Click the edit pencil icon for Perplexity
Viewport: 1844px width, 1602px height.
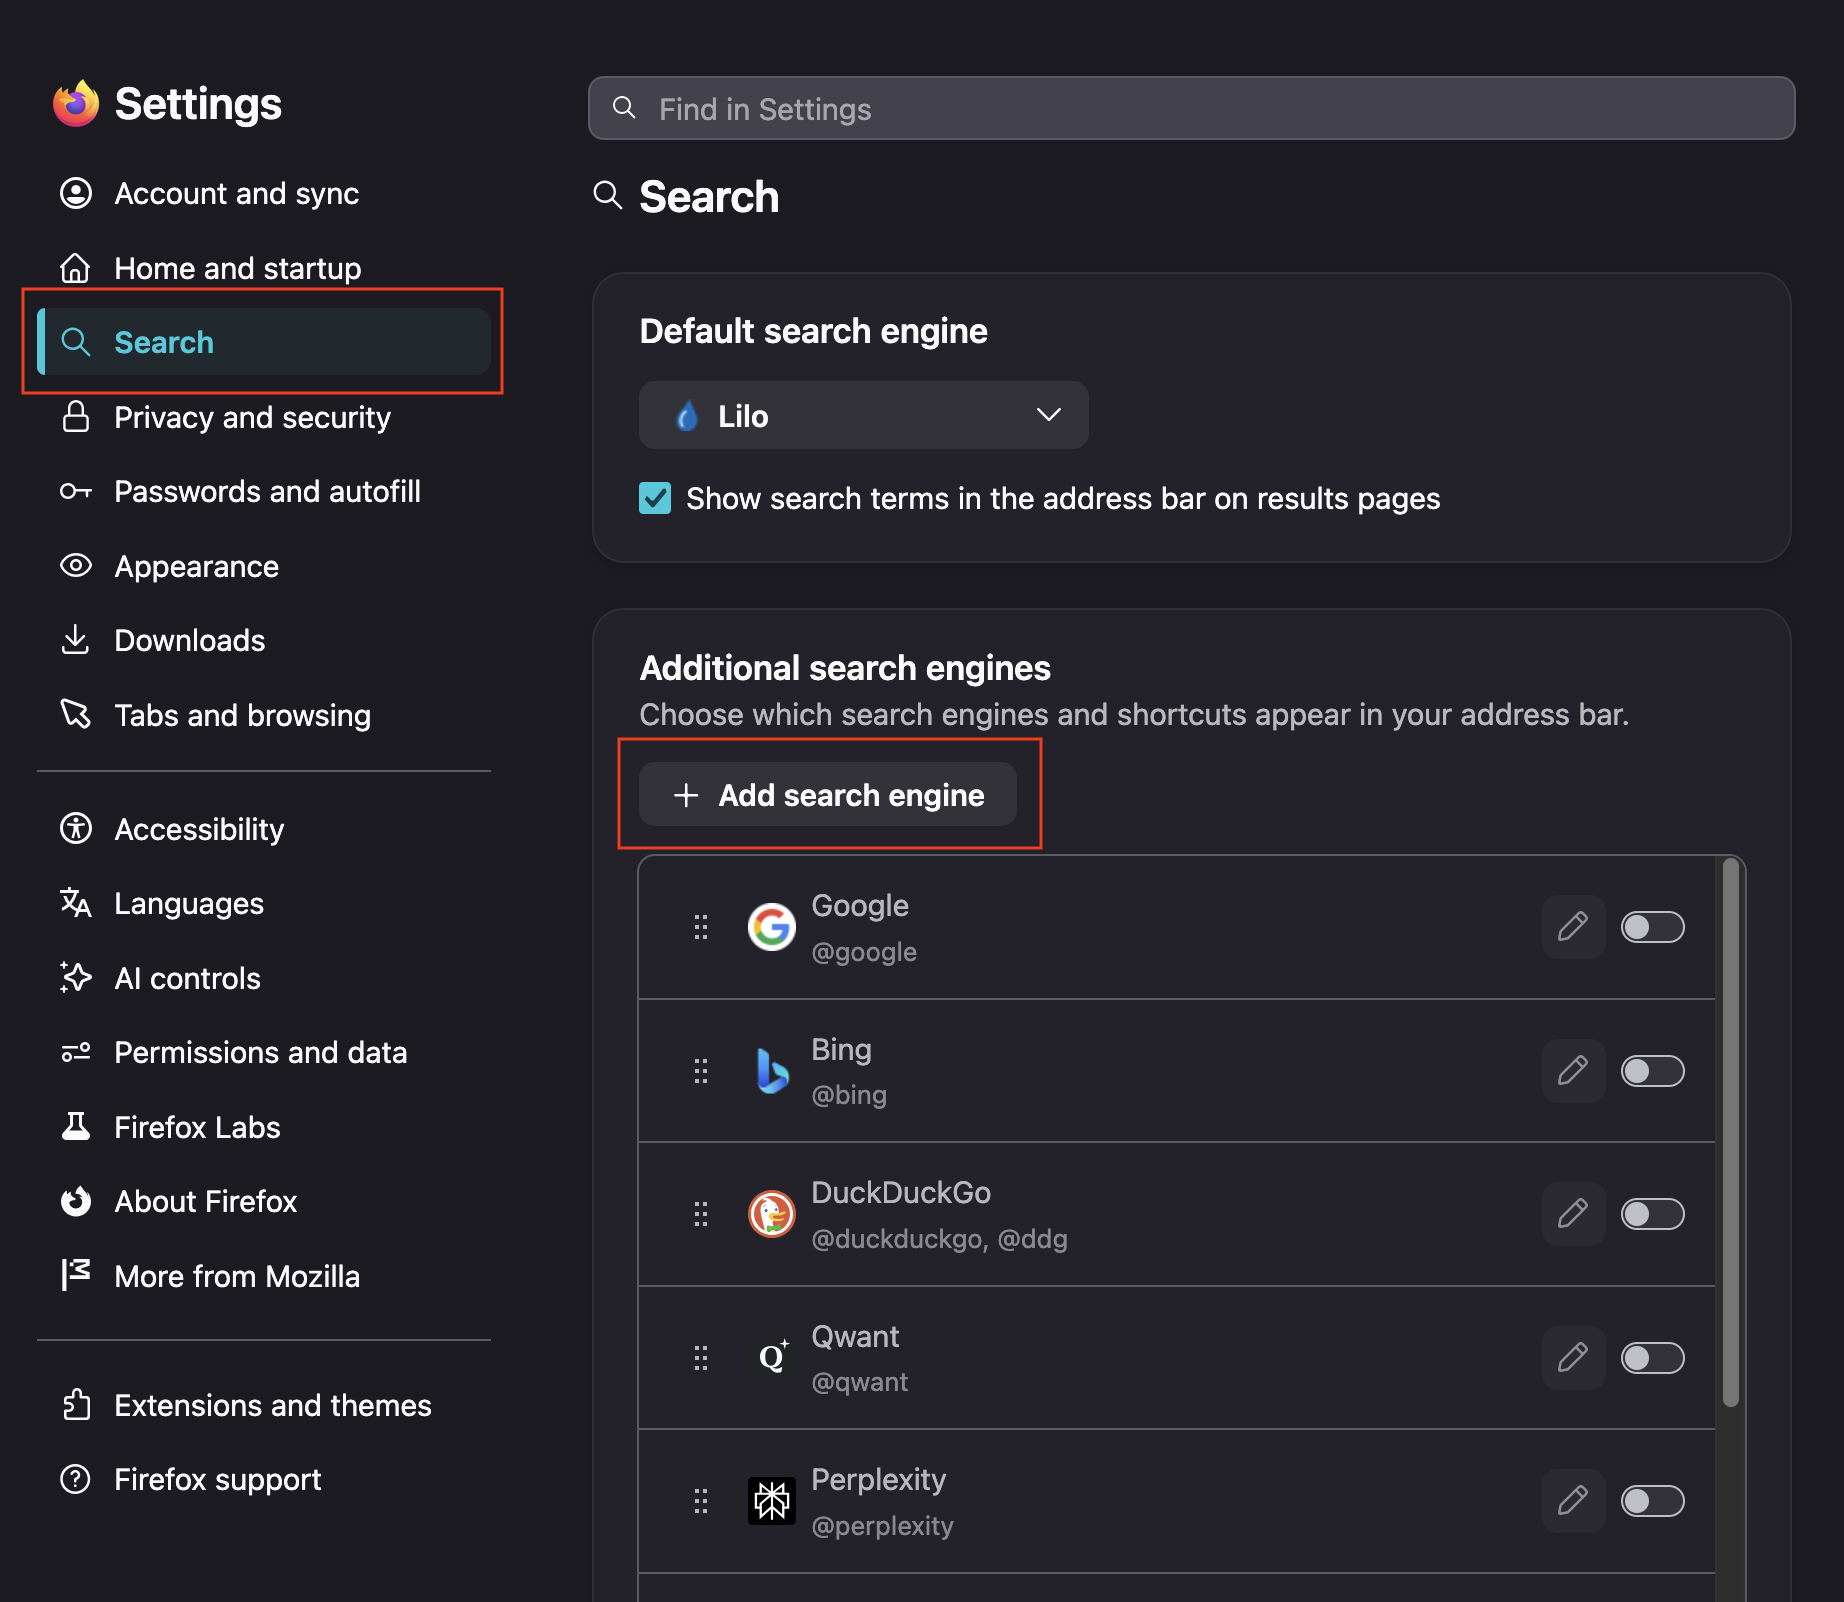coord(1573,1501)
